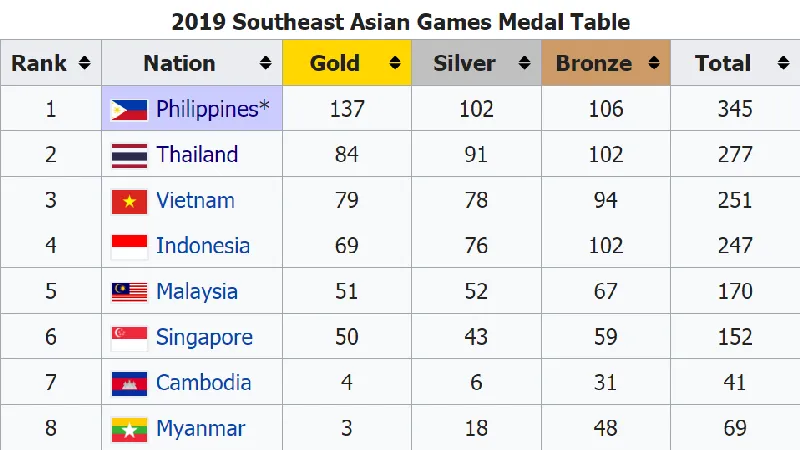Open the Thailand link
The width and height of the screenshot is (800, 450).
point(197,155)
